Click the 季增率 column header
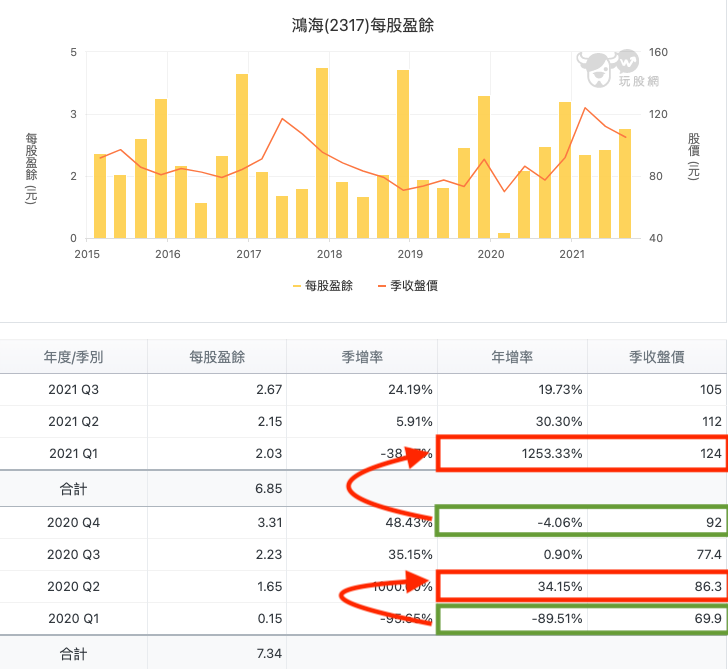 tap(362, 357)
